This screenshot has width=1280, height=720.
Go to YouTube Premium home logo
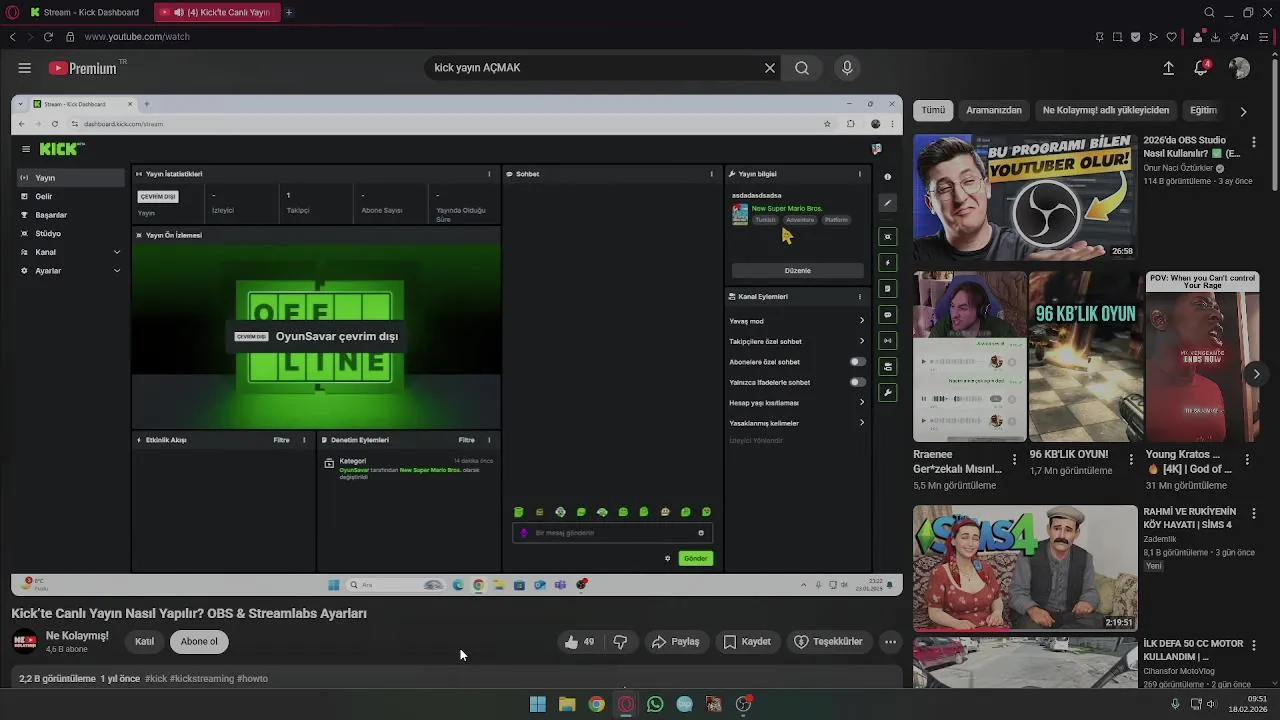click(83, 68)
